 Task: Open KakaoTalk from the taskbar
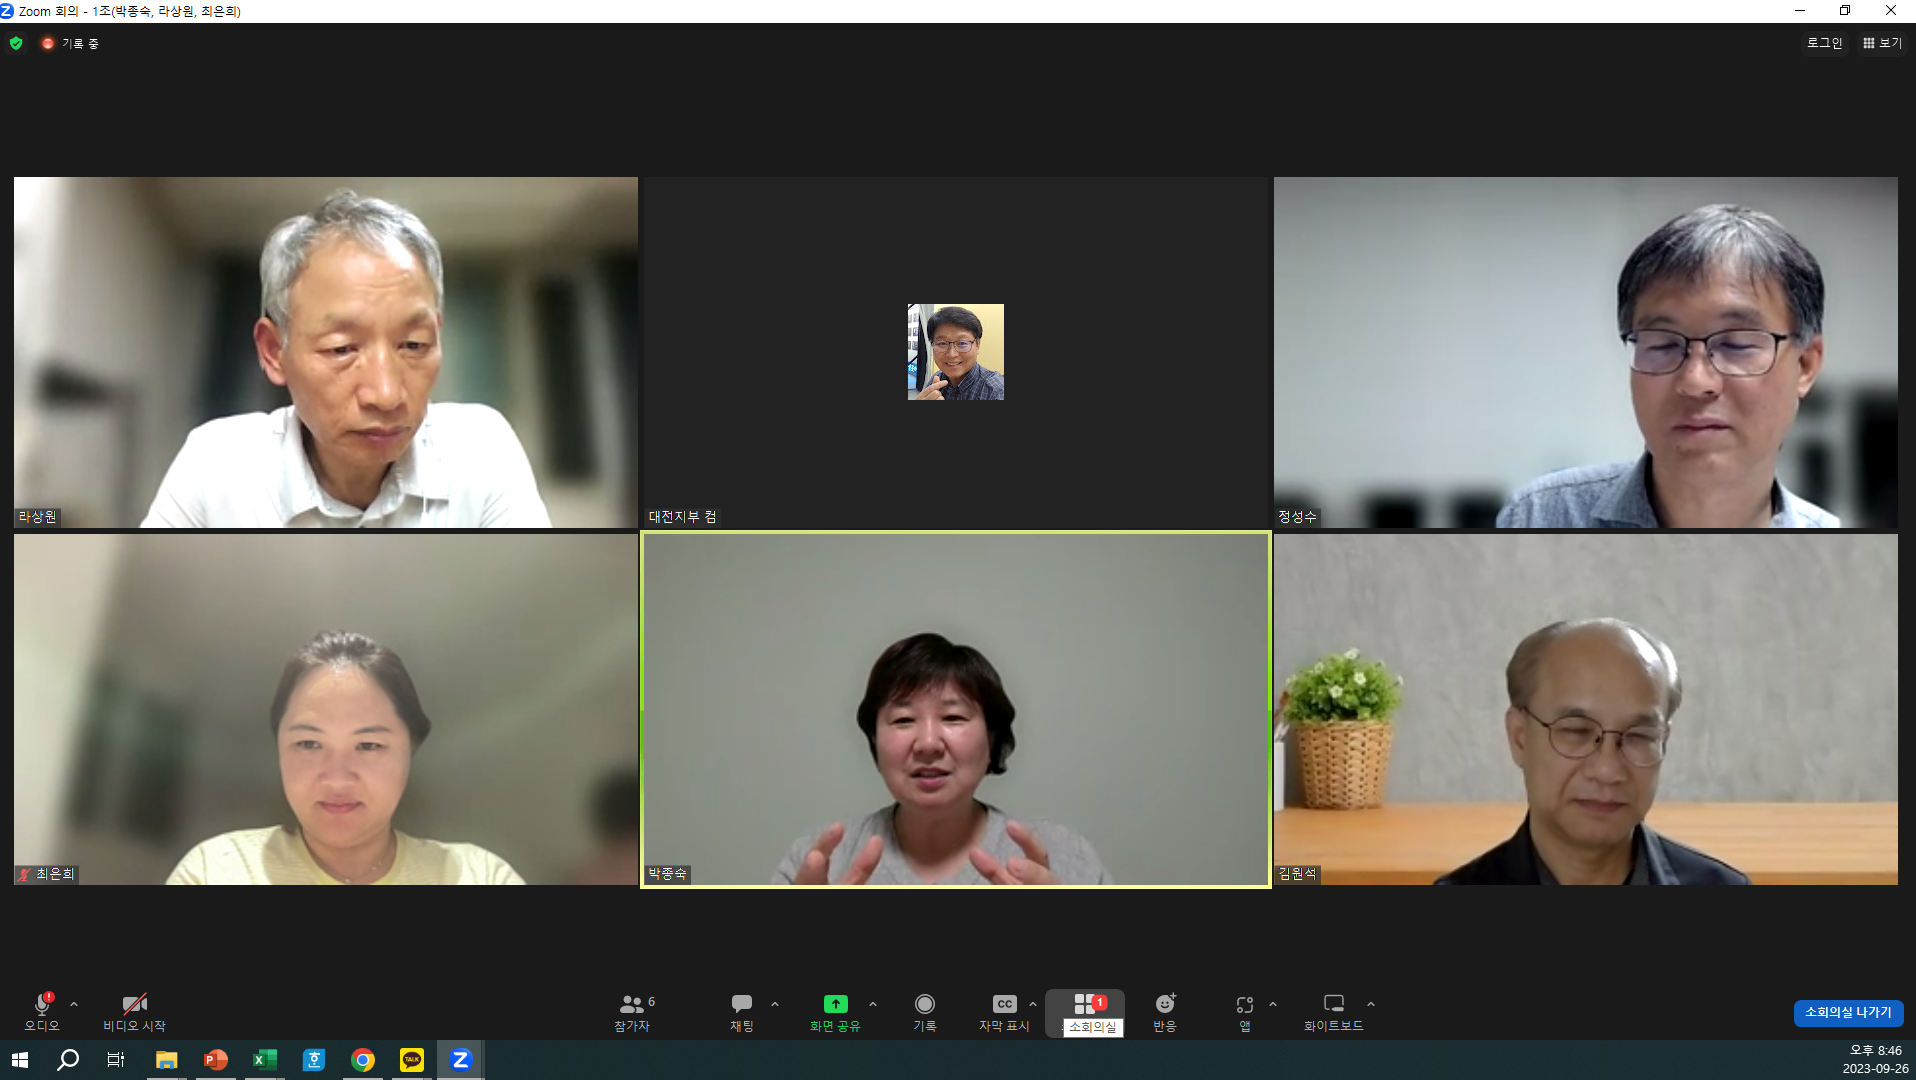pyautogui.click(x=411, y=1060)
